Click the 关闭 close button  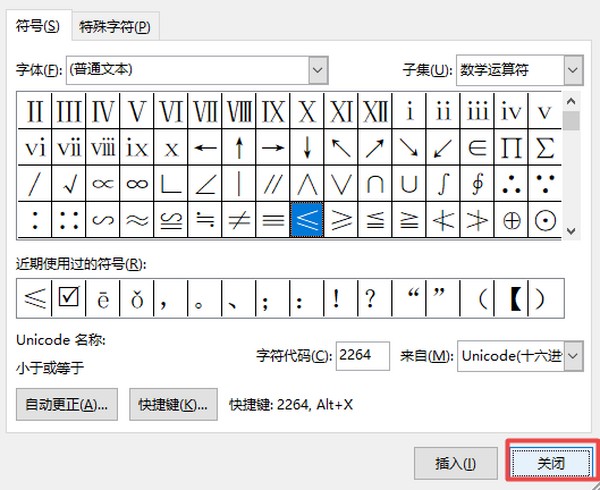tap(551, 464)
